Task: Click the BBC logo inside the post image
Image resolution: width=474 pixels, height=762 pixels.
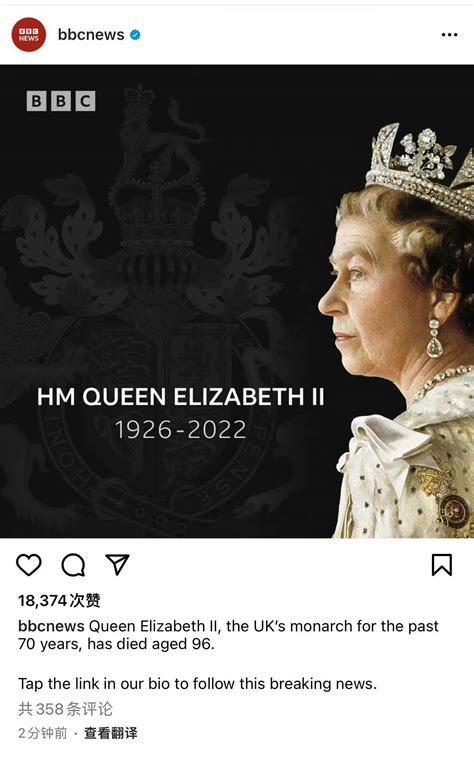Action: point(61,101)
